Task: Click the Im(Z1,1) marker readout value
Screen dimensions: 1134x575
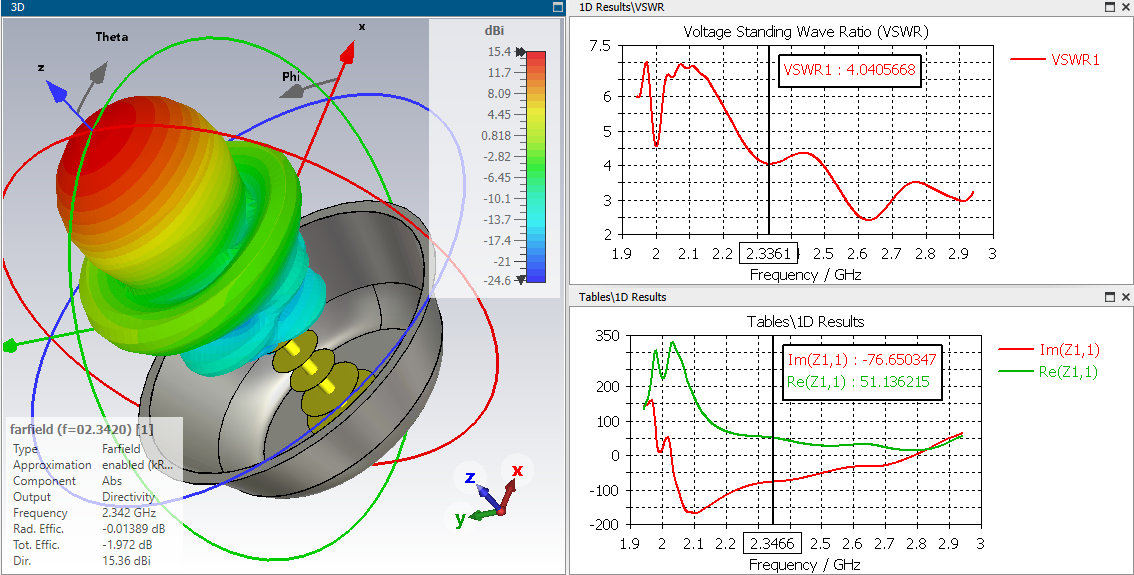Action: pos(862,361)
